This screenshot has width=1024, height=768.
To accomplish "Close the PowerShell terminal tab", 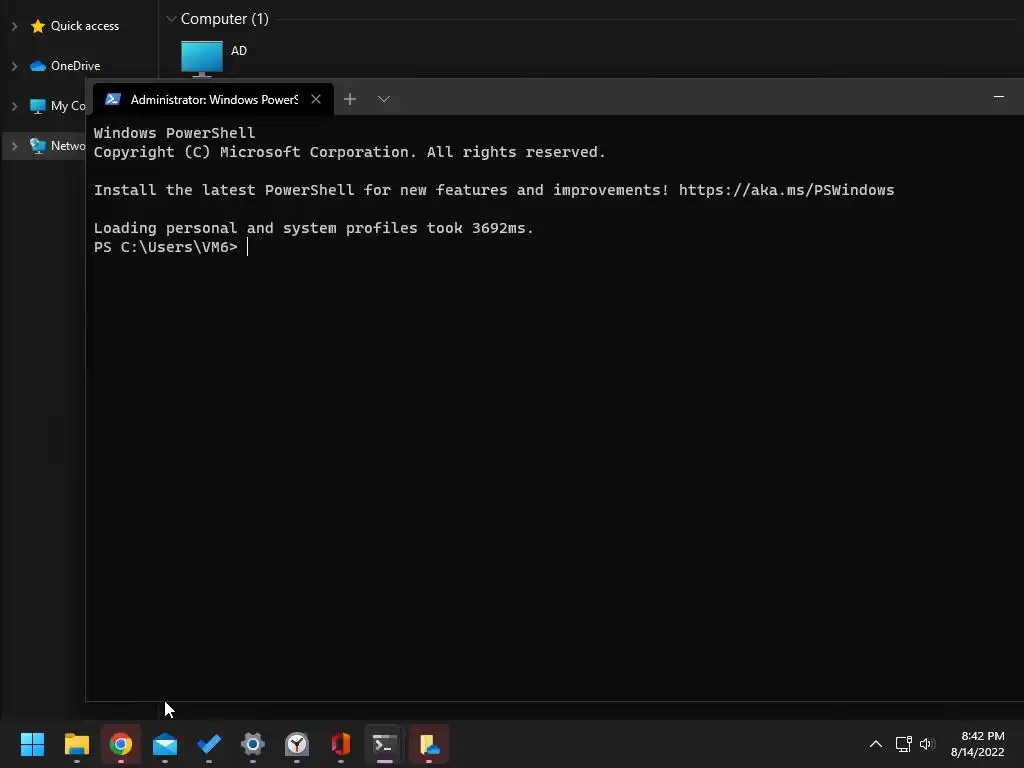I will point(316,99).
